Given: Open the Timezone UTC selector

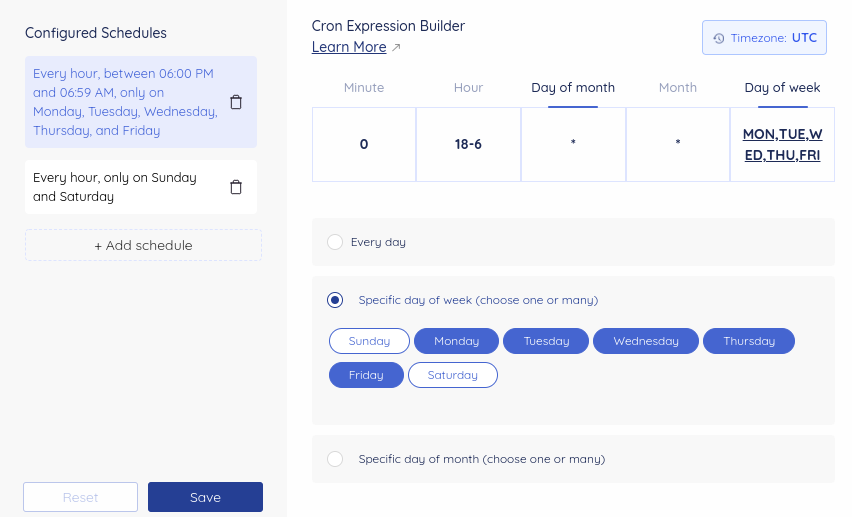Looking at the screenshot, I should (x=764, y=38).
